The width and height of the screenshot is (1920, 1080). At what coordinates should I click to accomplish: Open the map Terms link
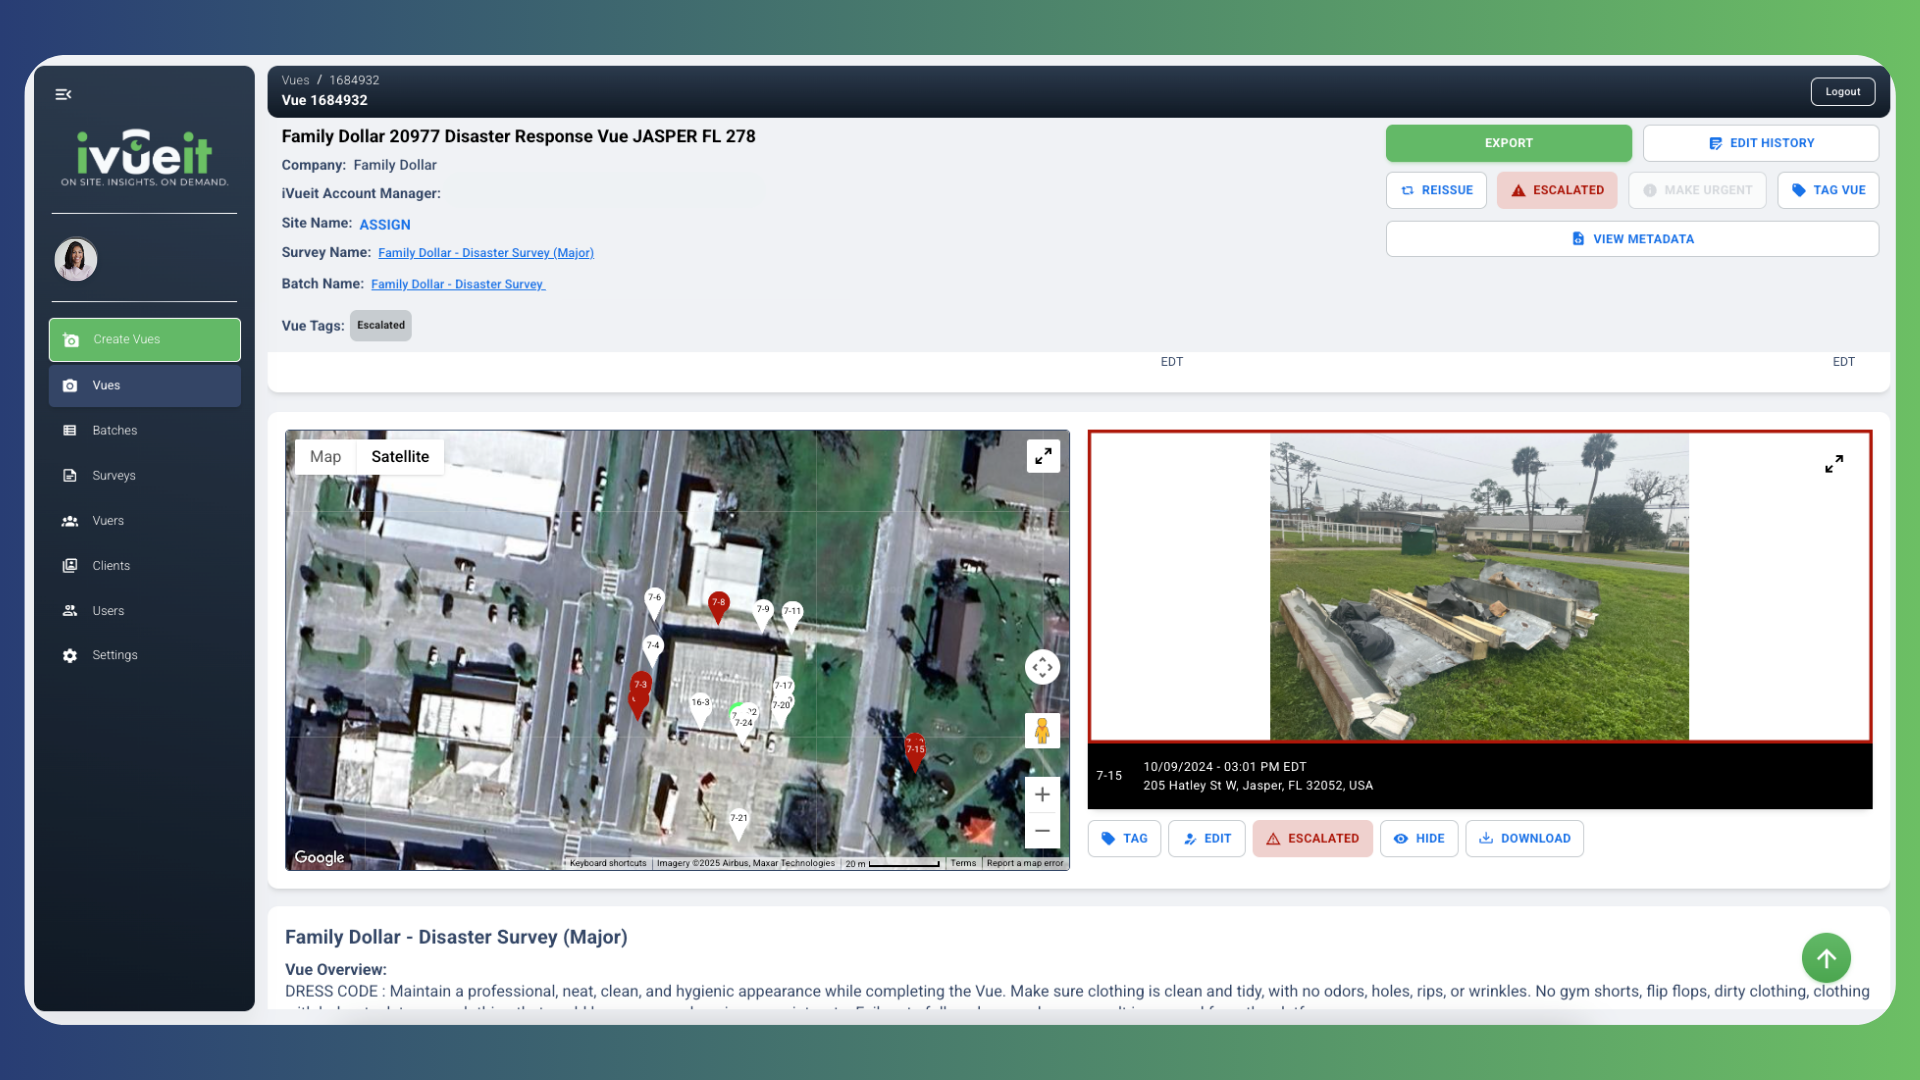[963, 863]
